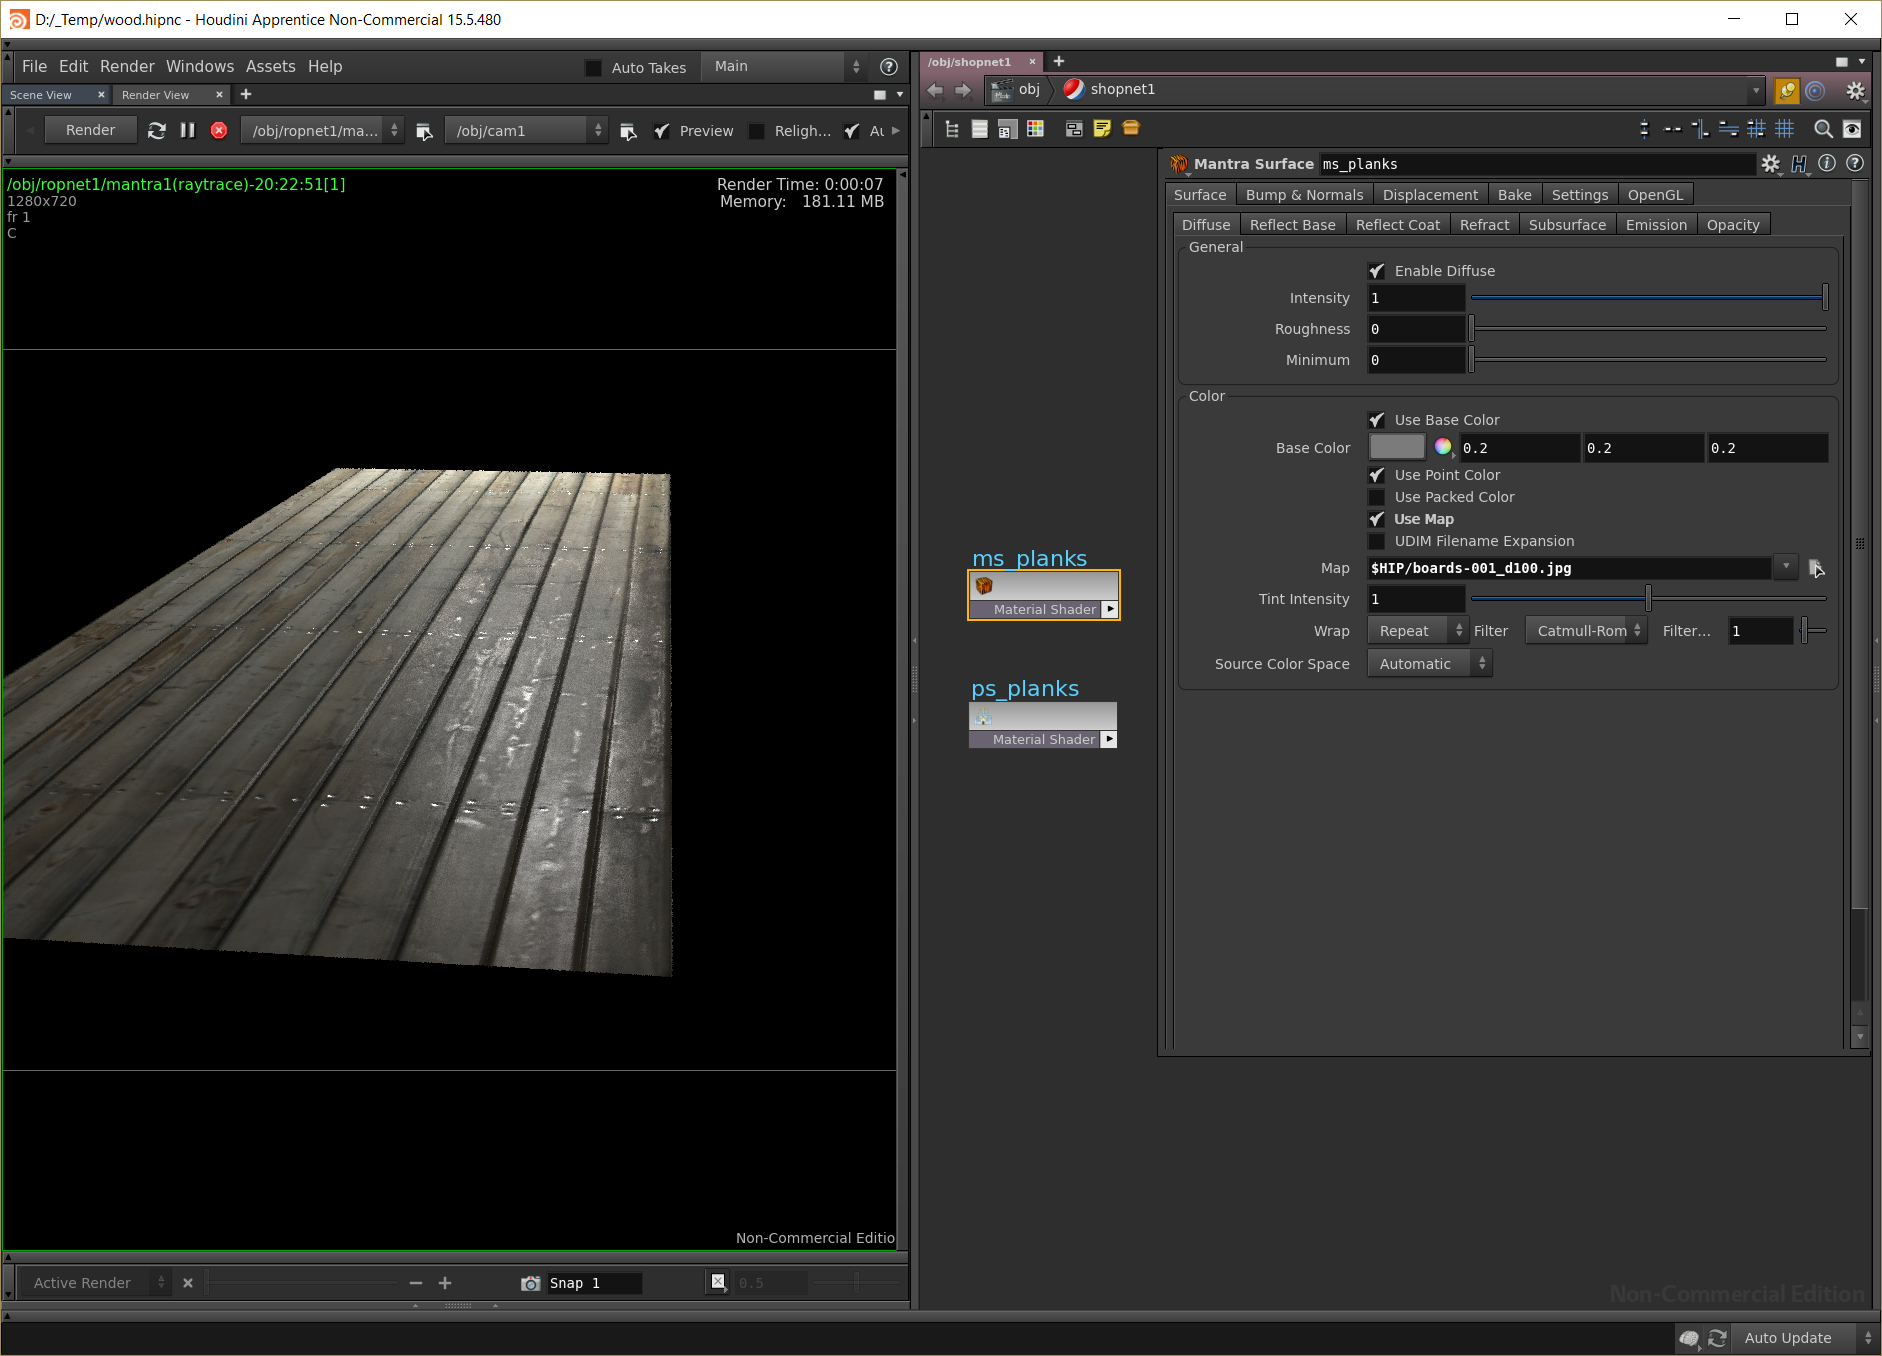Switch the network editor to list mode

[980, 129]
